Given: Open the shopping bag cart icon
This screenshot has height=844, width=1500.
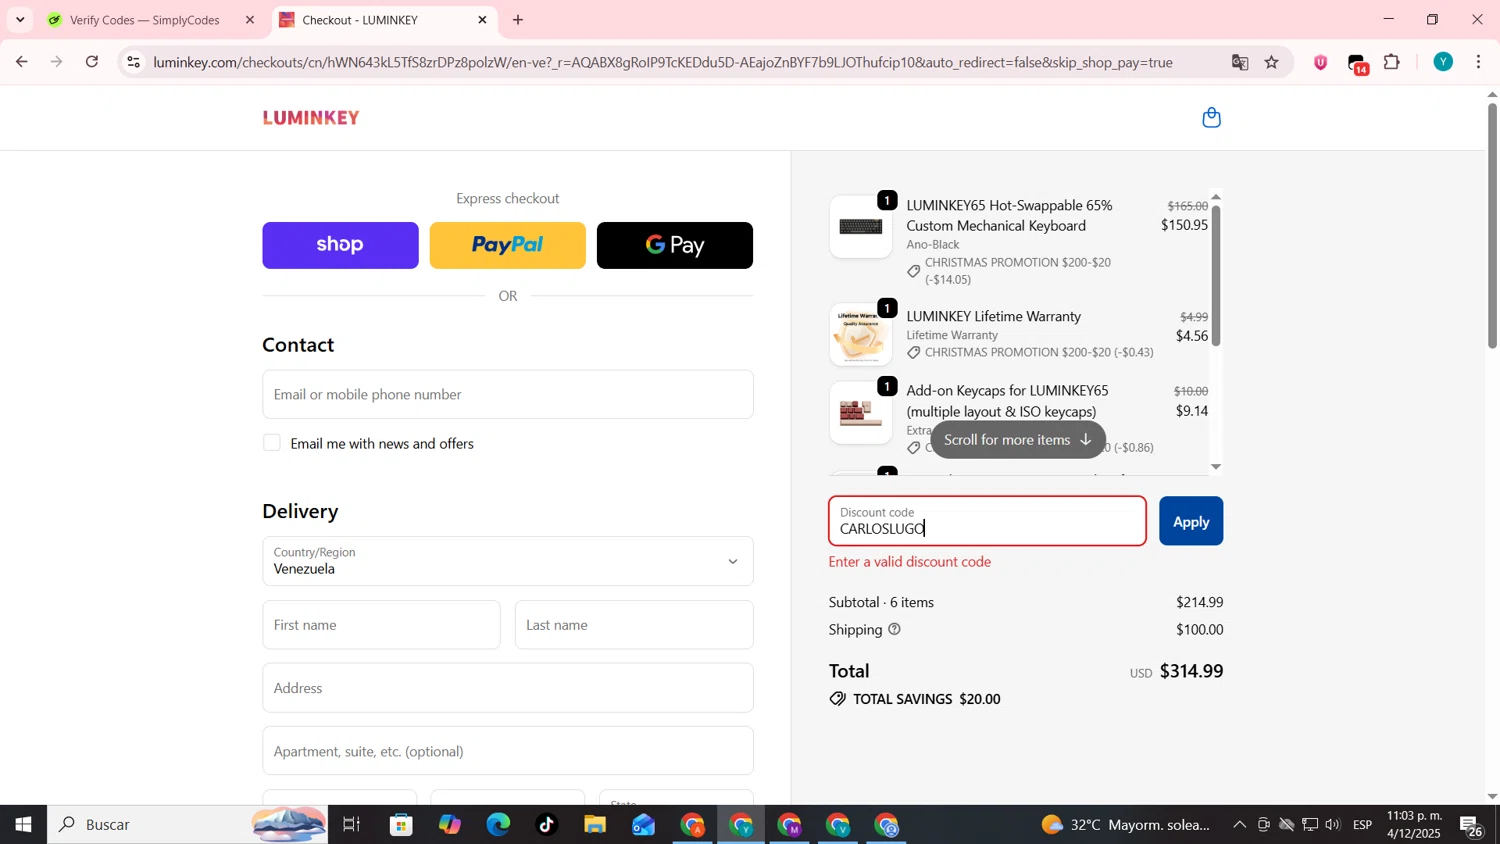Looking at the screenshot, I should (x=1211, y=118).
